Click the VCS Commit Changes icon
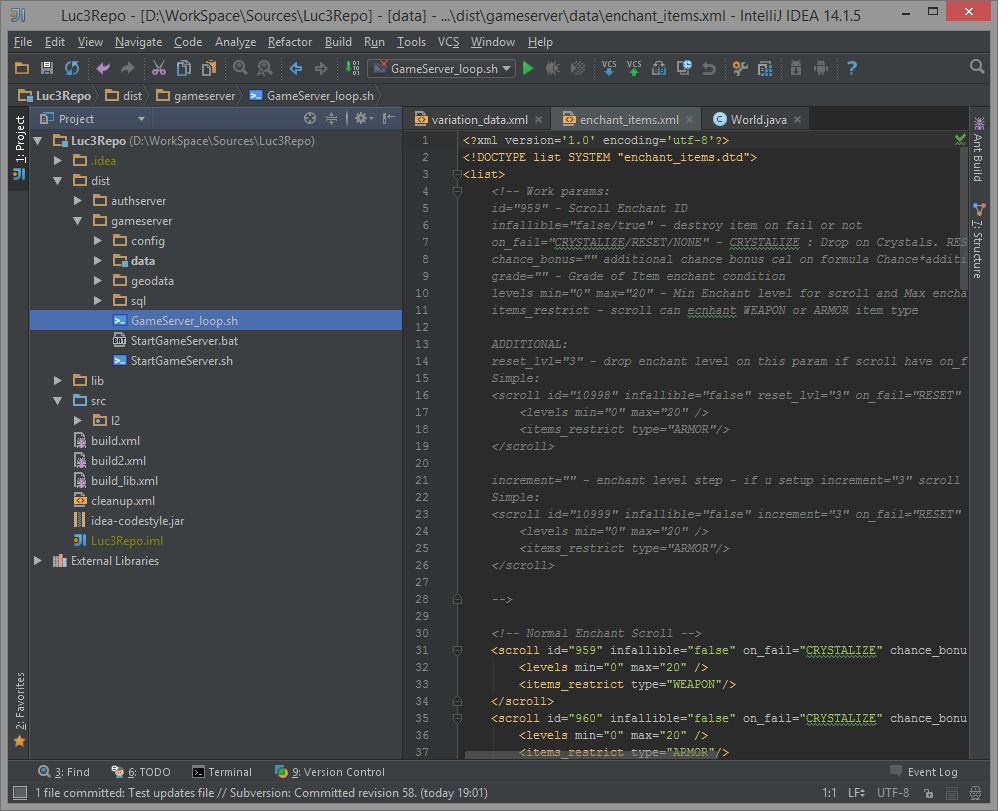1008x811 pixels. (634, 68)
